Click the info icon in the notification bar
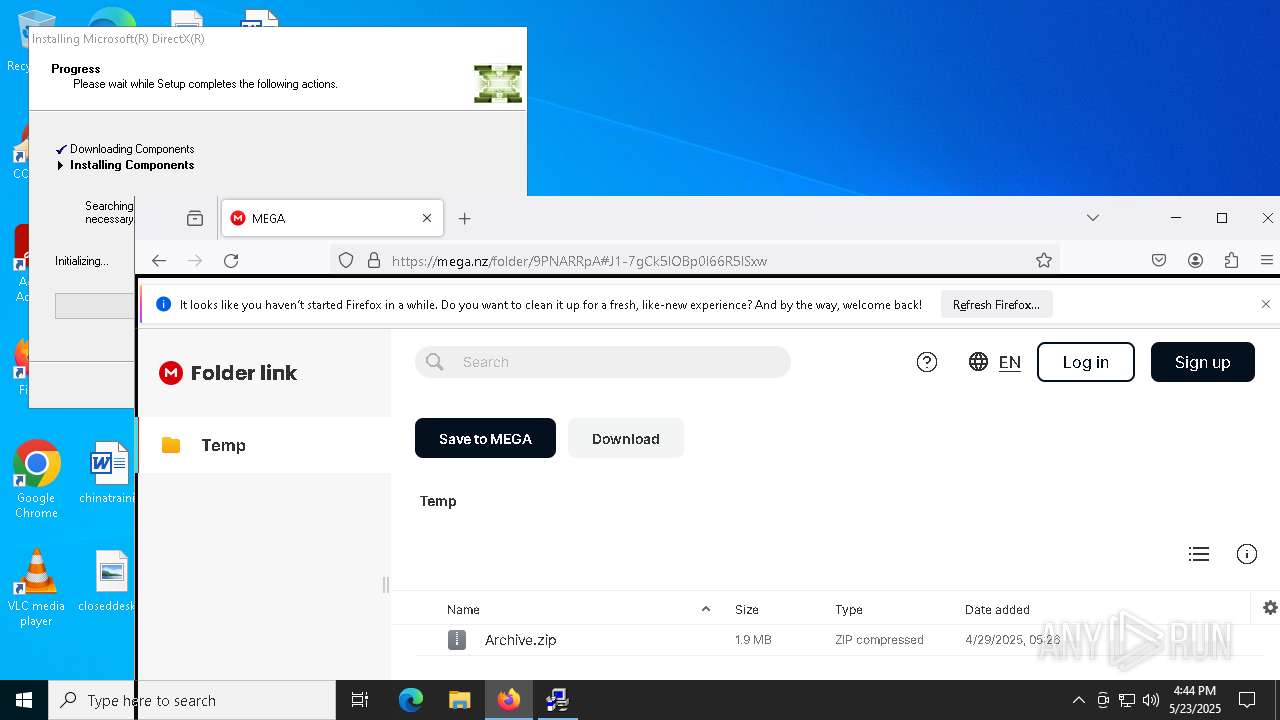This screenshot has width=1280, height=720. 163,305
